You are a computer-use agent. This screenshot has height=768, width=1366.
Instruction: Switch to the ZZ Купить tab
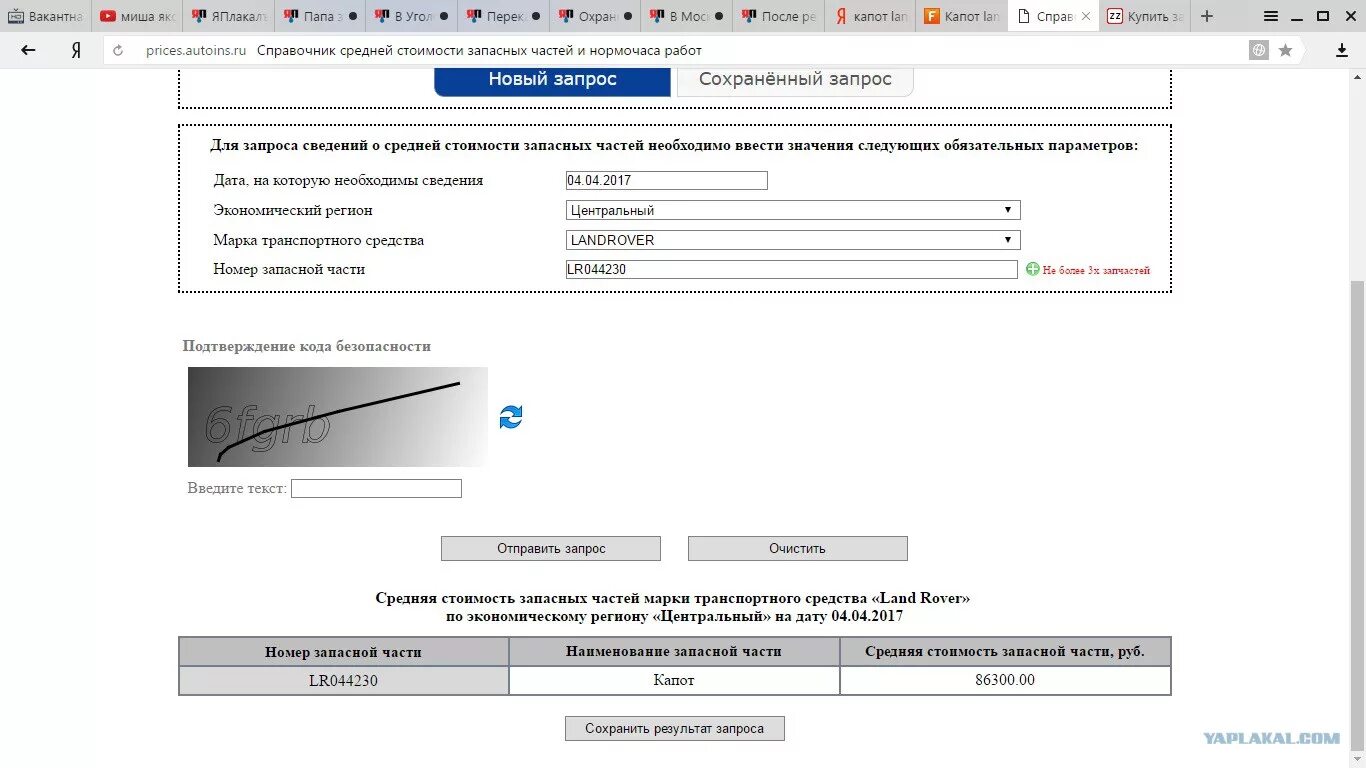[1145, 16]
